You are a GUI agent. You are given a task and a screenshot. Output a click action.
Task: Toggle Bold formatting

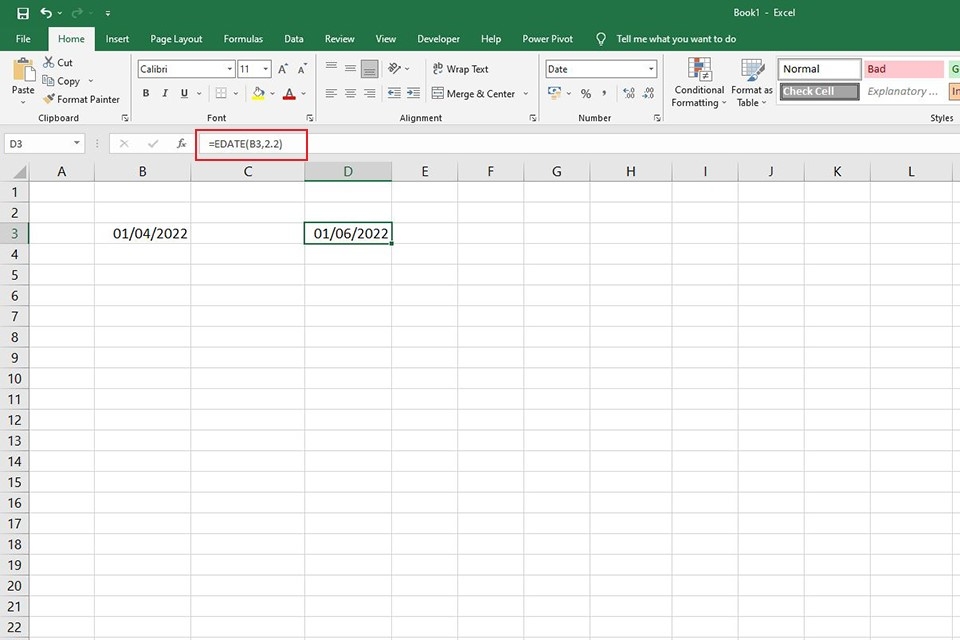(x=146, y=94)
